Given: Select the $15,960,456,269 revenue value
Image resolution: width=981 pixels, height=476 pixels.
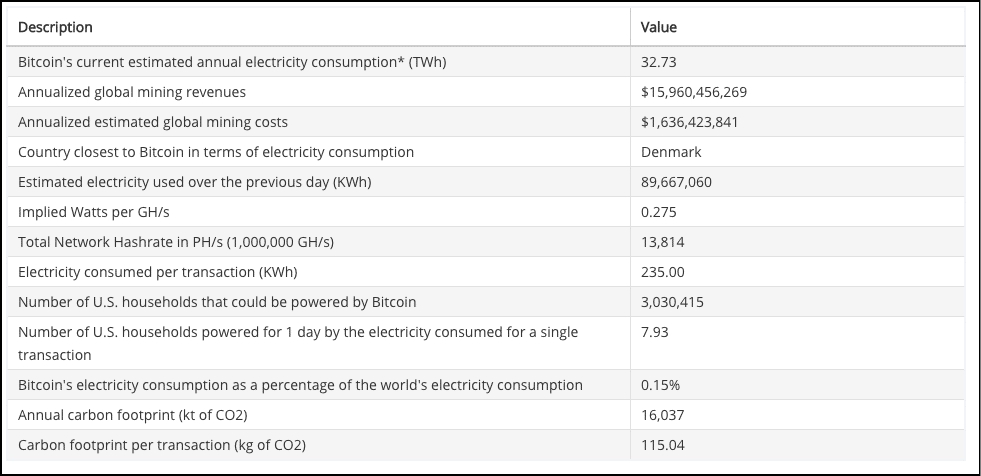Looking at the screenshot, I should (694, 92).
